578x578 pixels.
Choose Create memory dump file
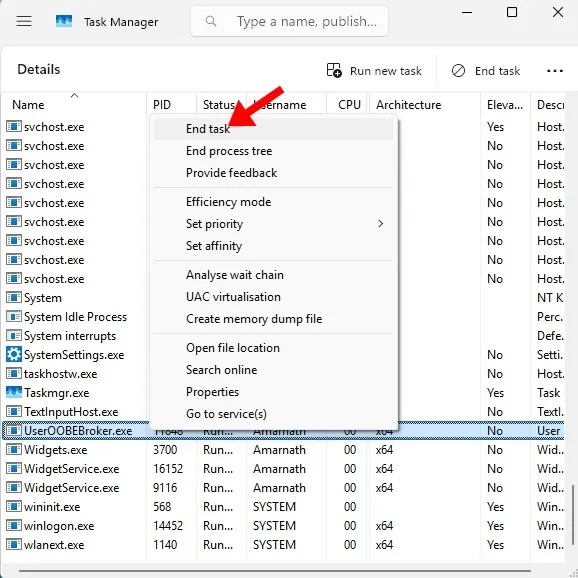(274, 318)
